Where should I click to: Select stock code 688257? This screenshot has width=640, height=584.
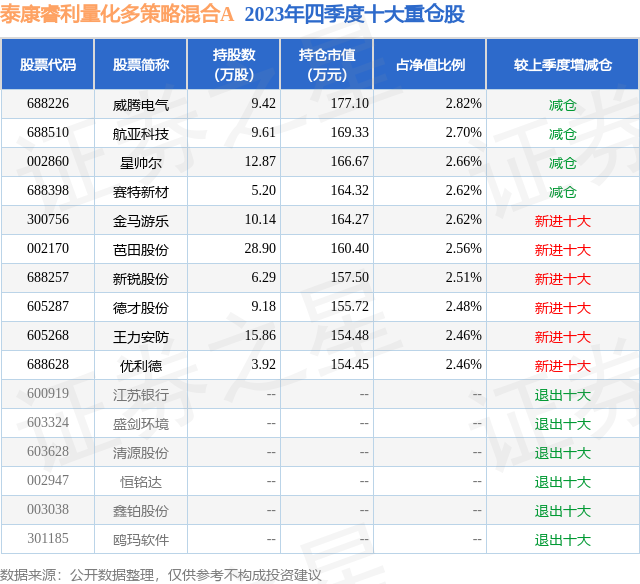[48, 278]
